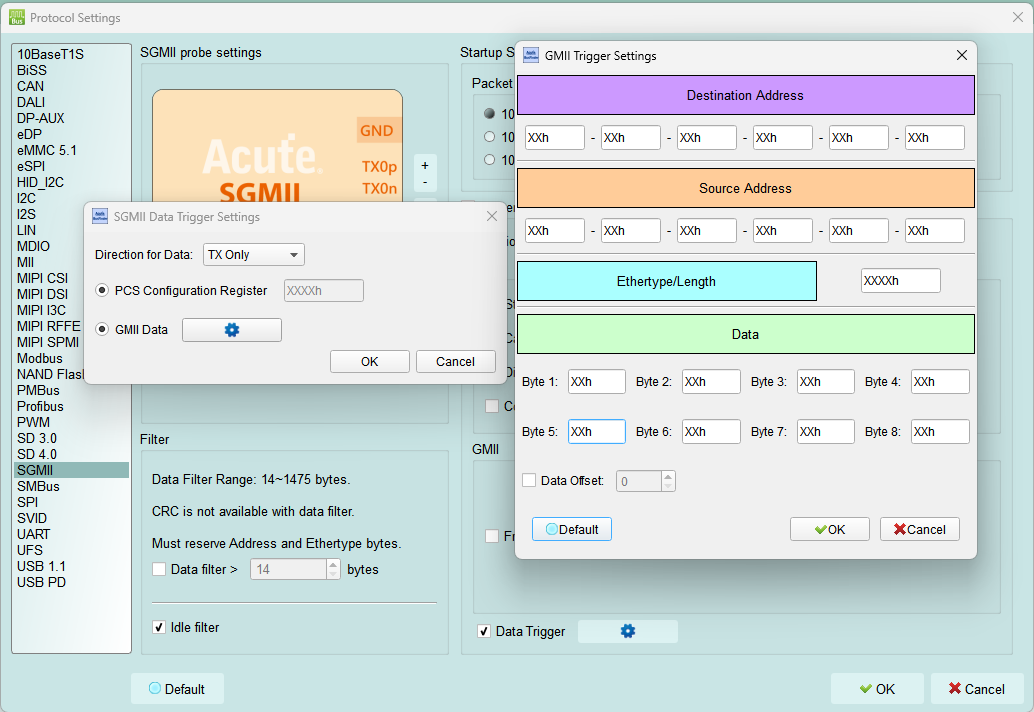Enable the Data filter checkbox
This screenshot has height=712, width=1034.
159,569
